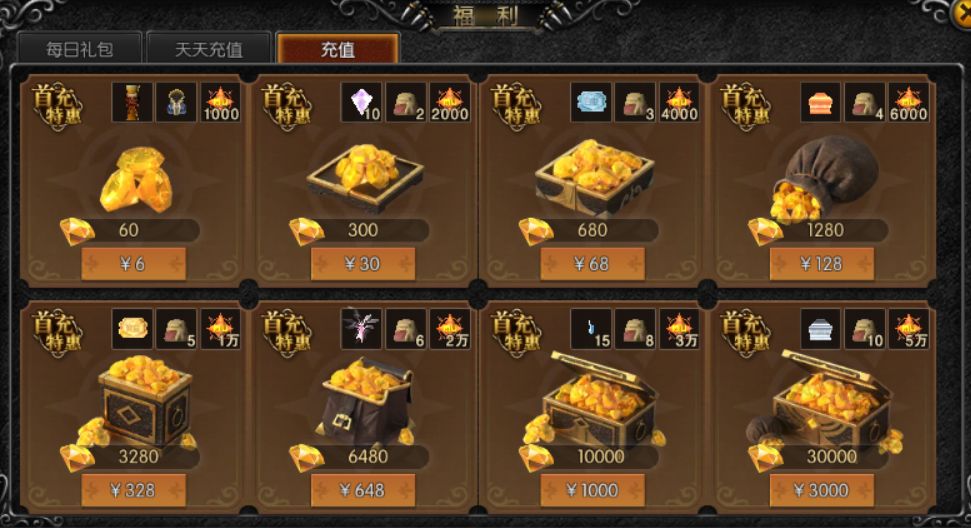Click the ¥6 purchase button

[133, 264]
